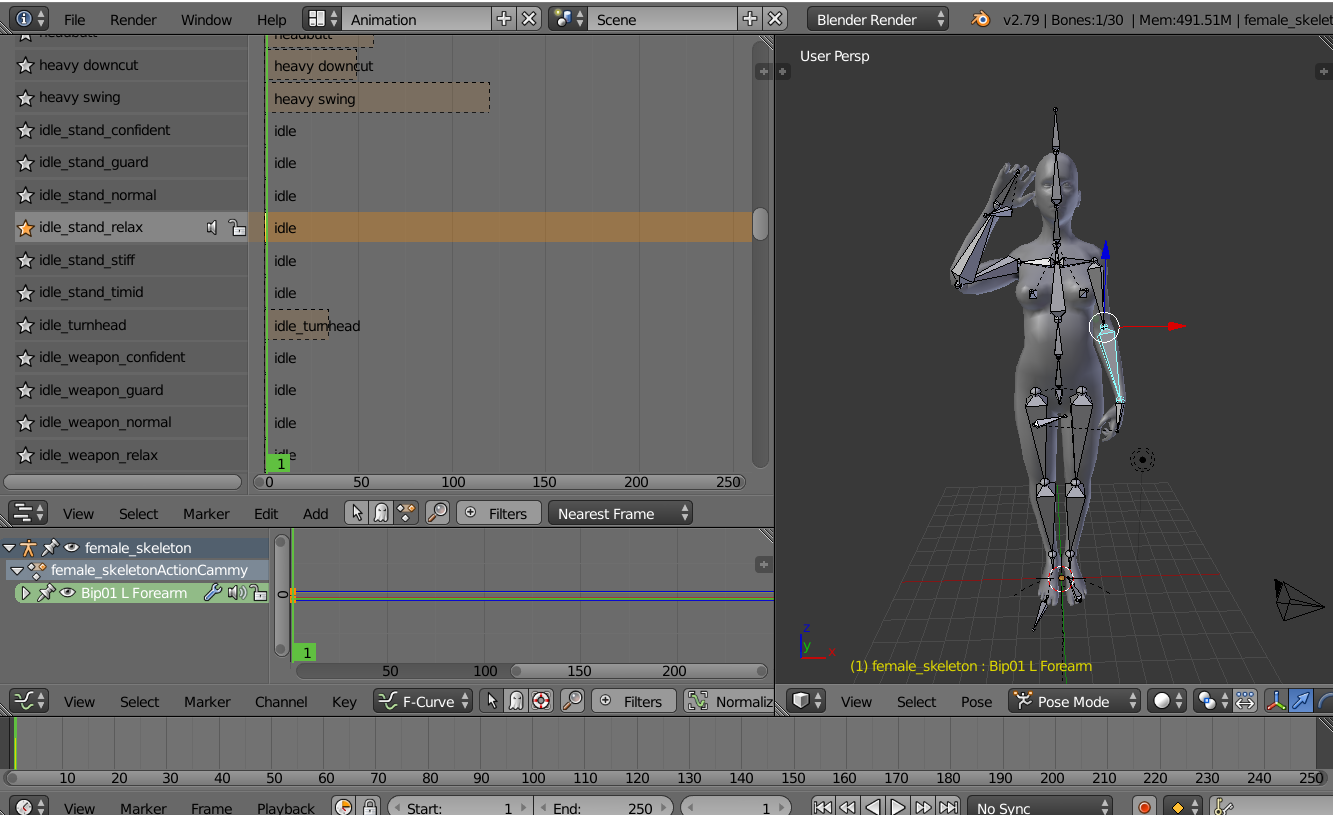Mute the idle_stand_relax track speaker icon
Screen dimensions: 1333x815
[x=212, y=228]
